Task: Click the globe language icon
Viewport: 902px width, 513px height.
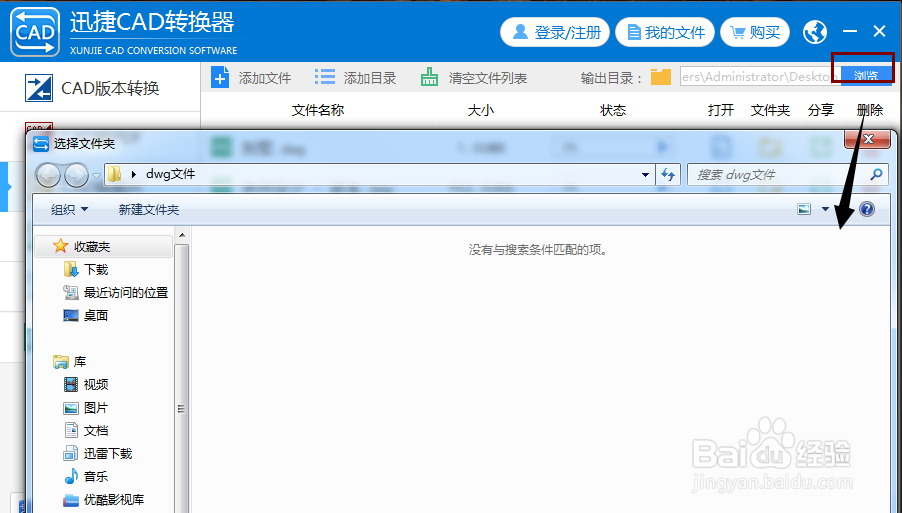Action: click(815, 32)
